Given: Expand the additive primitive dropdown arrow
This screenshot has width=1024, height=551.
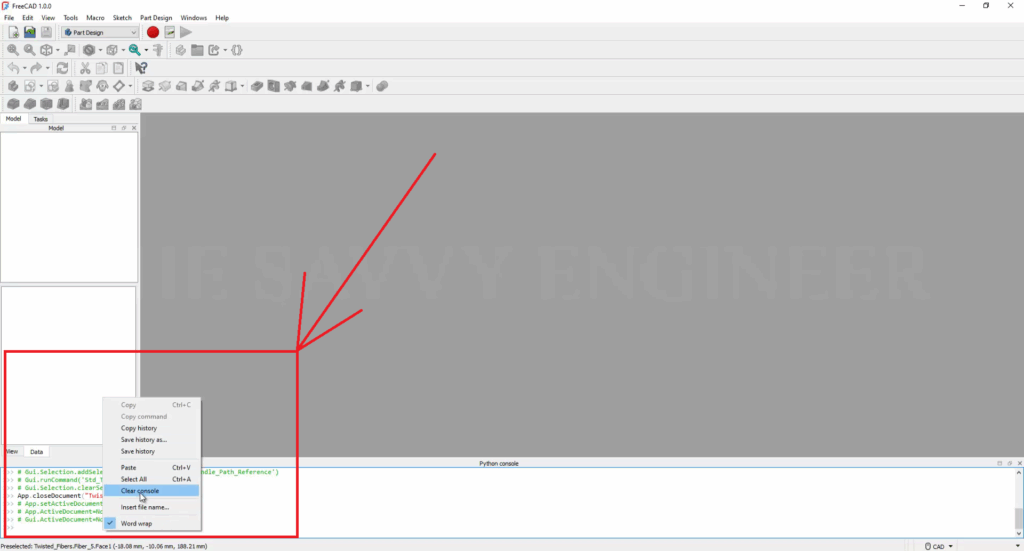Looking at the screenshot, I should coord(242,86).
